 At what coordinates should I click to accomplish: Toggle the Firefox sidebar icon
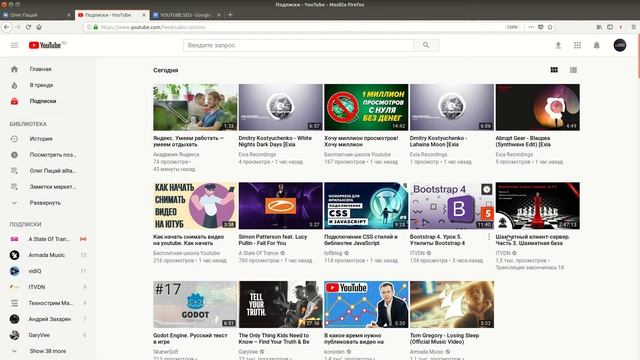[x=610, y=27]
